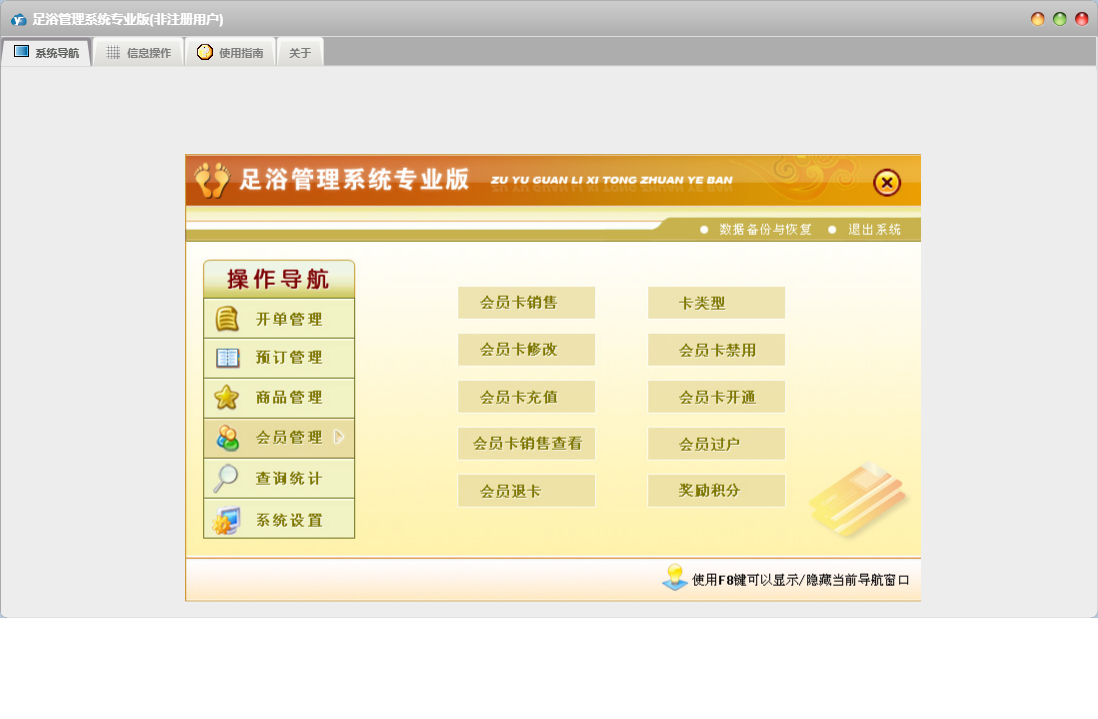Open the 关于 tab

[300, 53]
